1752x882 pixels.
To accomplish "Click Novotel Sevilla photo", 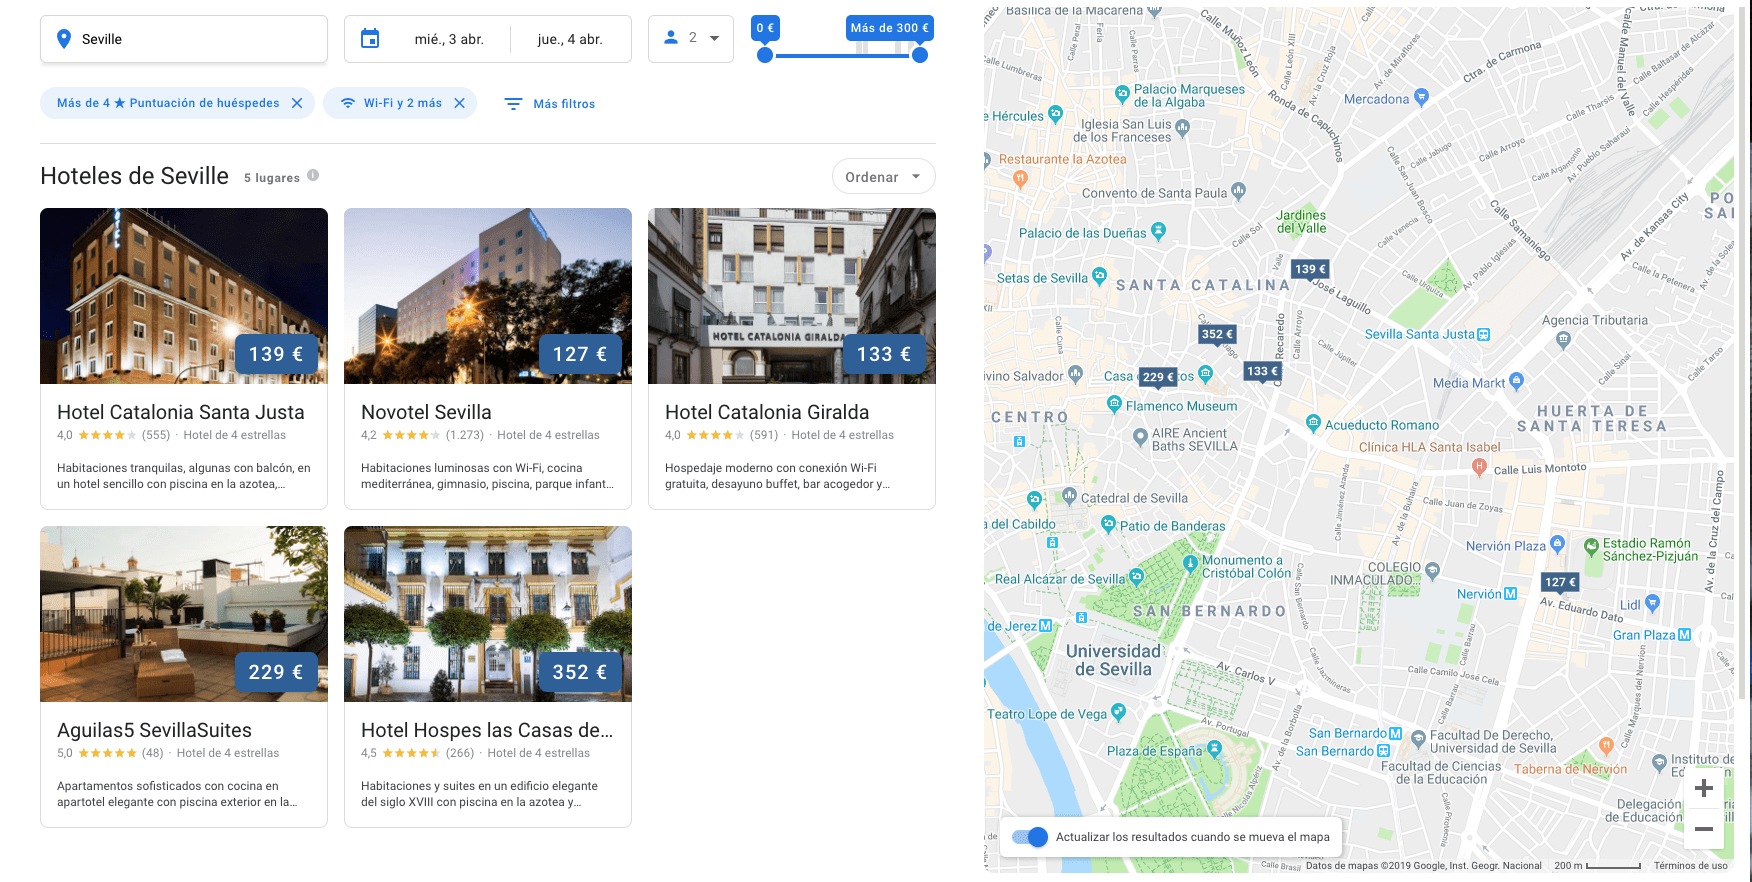I will [x=488, y=296].
